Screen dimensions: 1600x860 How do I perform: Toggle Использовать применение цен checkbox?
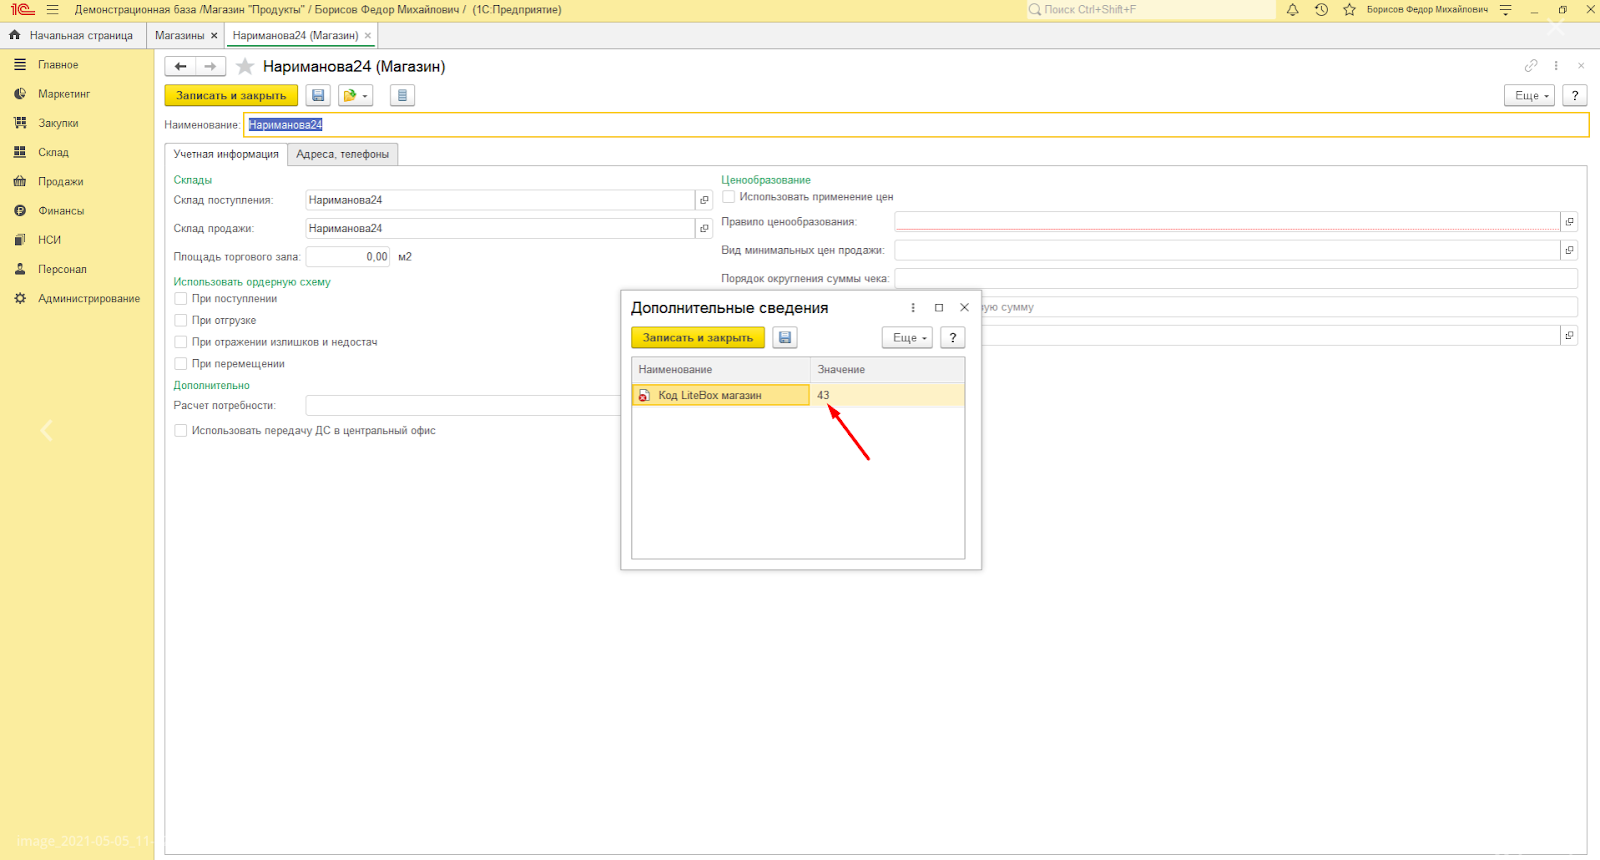coord(729,197)
